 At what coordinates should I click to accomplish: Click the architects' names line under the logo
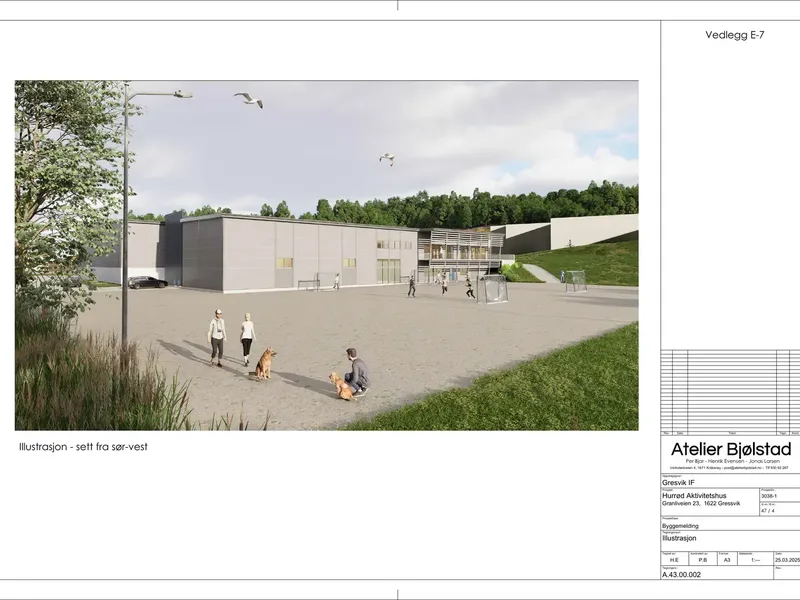click(733, 461)
